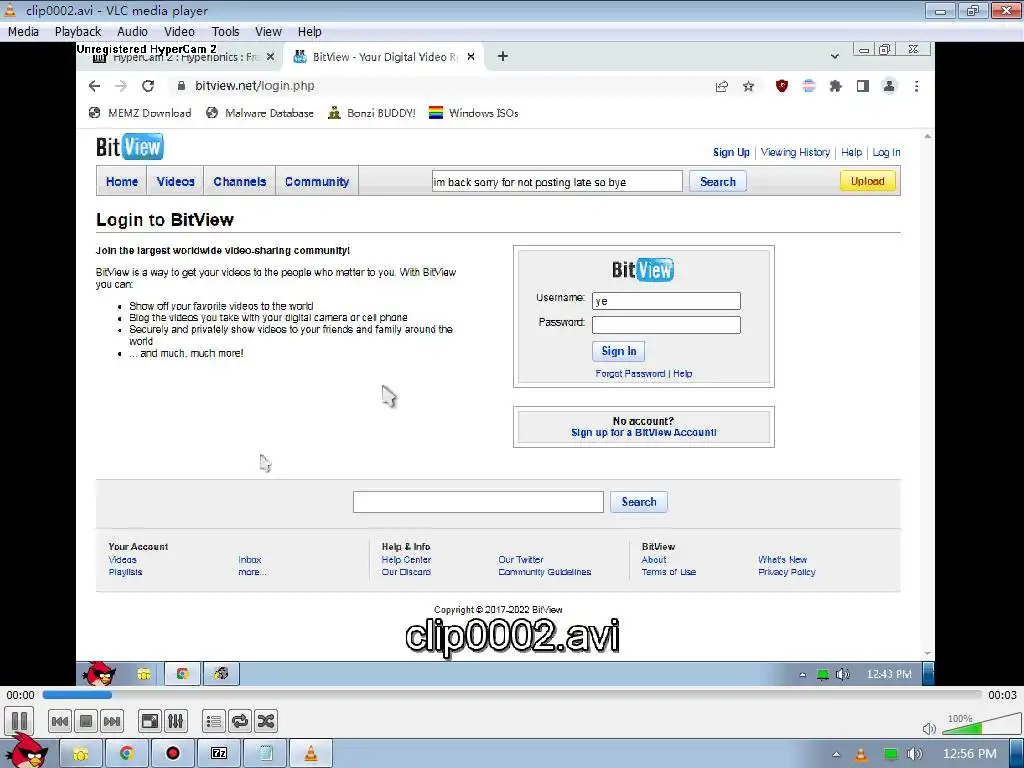The width and height of the screenshot is (1024, 768).
Task: Toggle loop mode in VLC
Action: click(x=240, y=722)
